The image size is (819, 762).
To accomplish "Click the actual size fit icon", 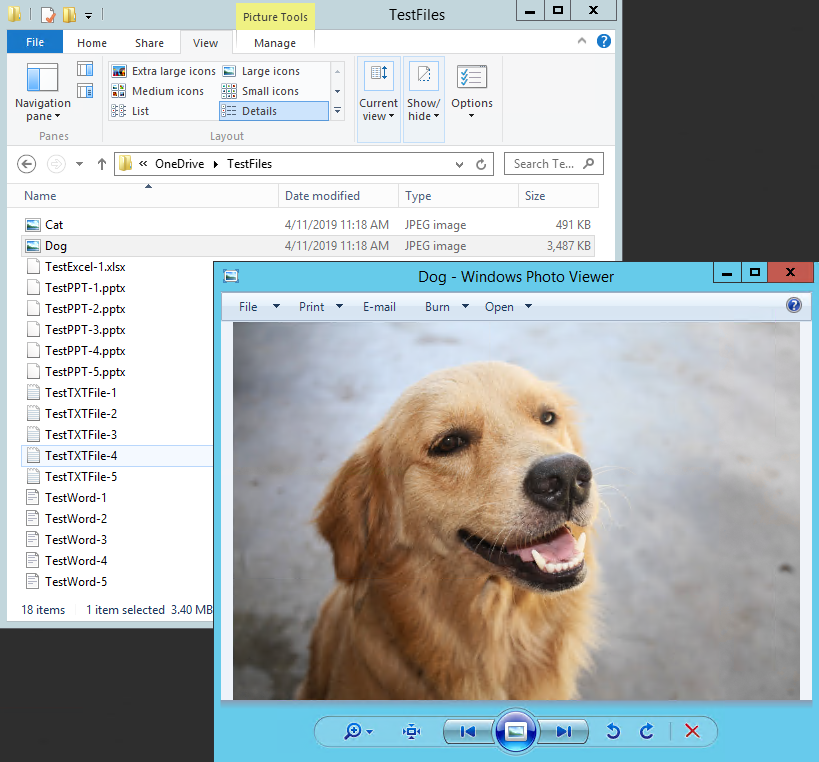I will (411, 732).
